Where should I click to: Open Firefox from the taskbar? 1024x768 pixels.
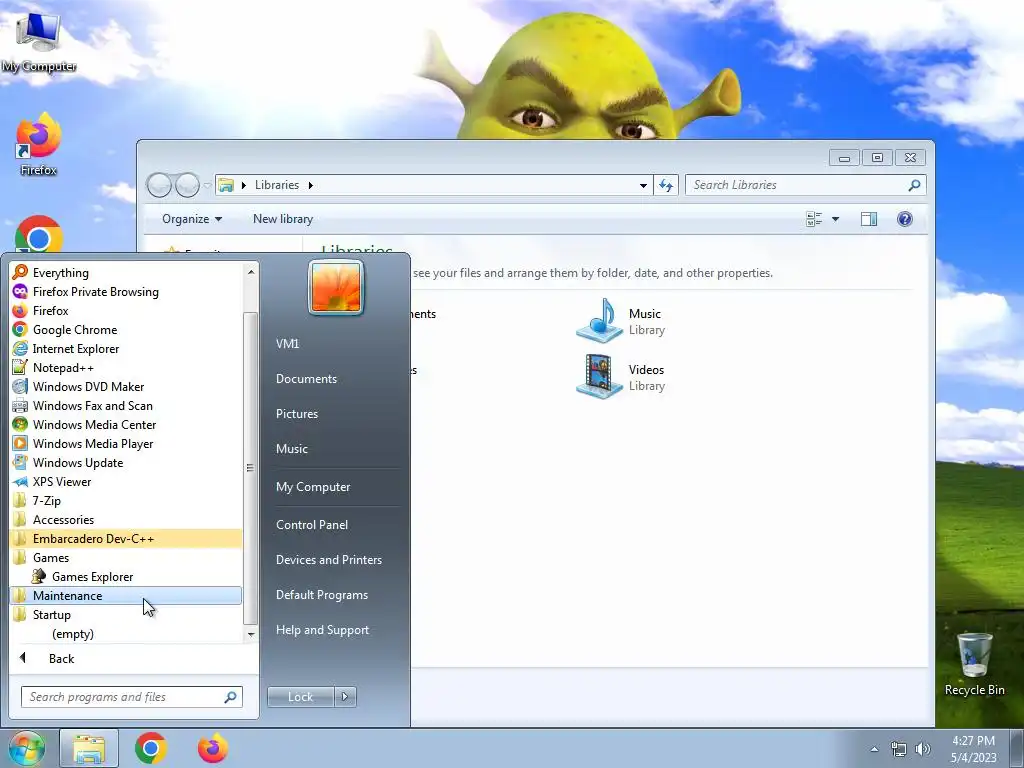213,748
